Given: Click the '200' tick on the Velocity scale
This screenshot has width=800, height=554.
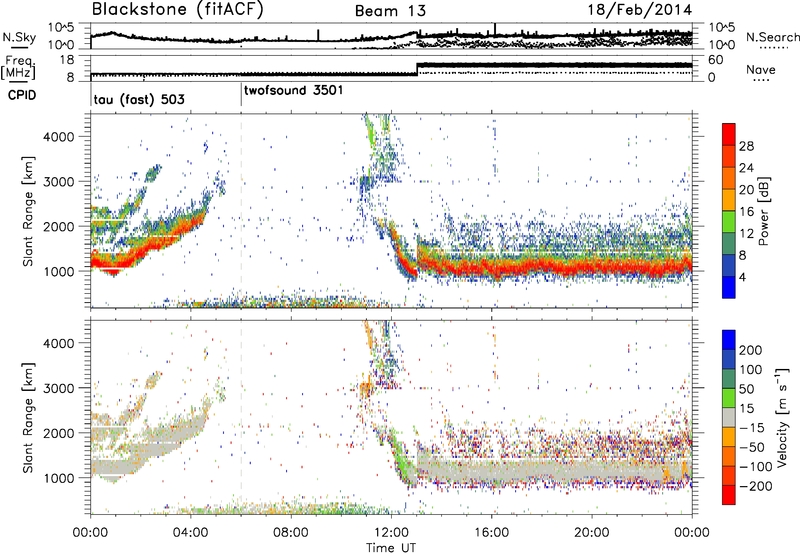Looking at the screenshot, I should point(751,350).
